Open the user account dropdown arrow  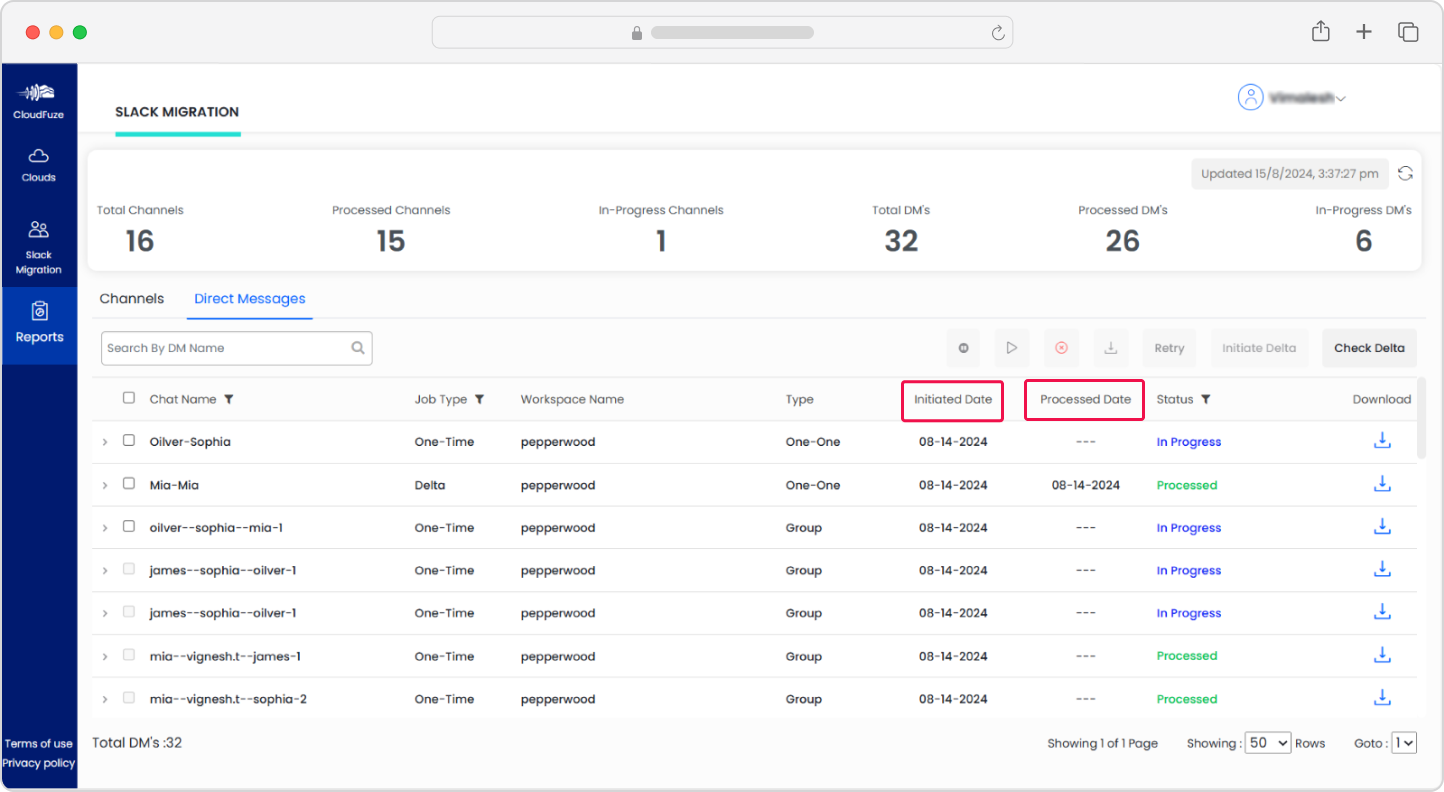pos(1341,99)
